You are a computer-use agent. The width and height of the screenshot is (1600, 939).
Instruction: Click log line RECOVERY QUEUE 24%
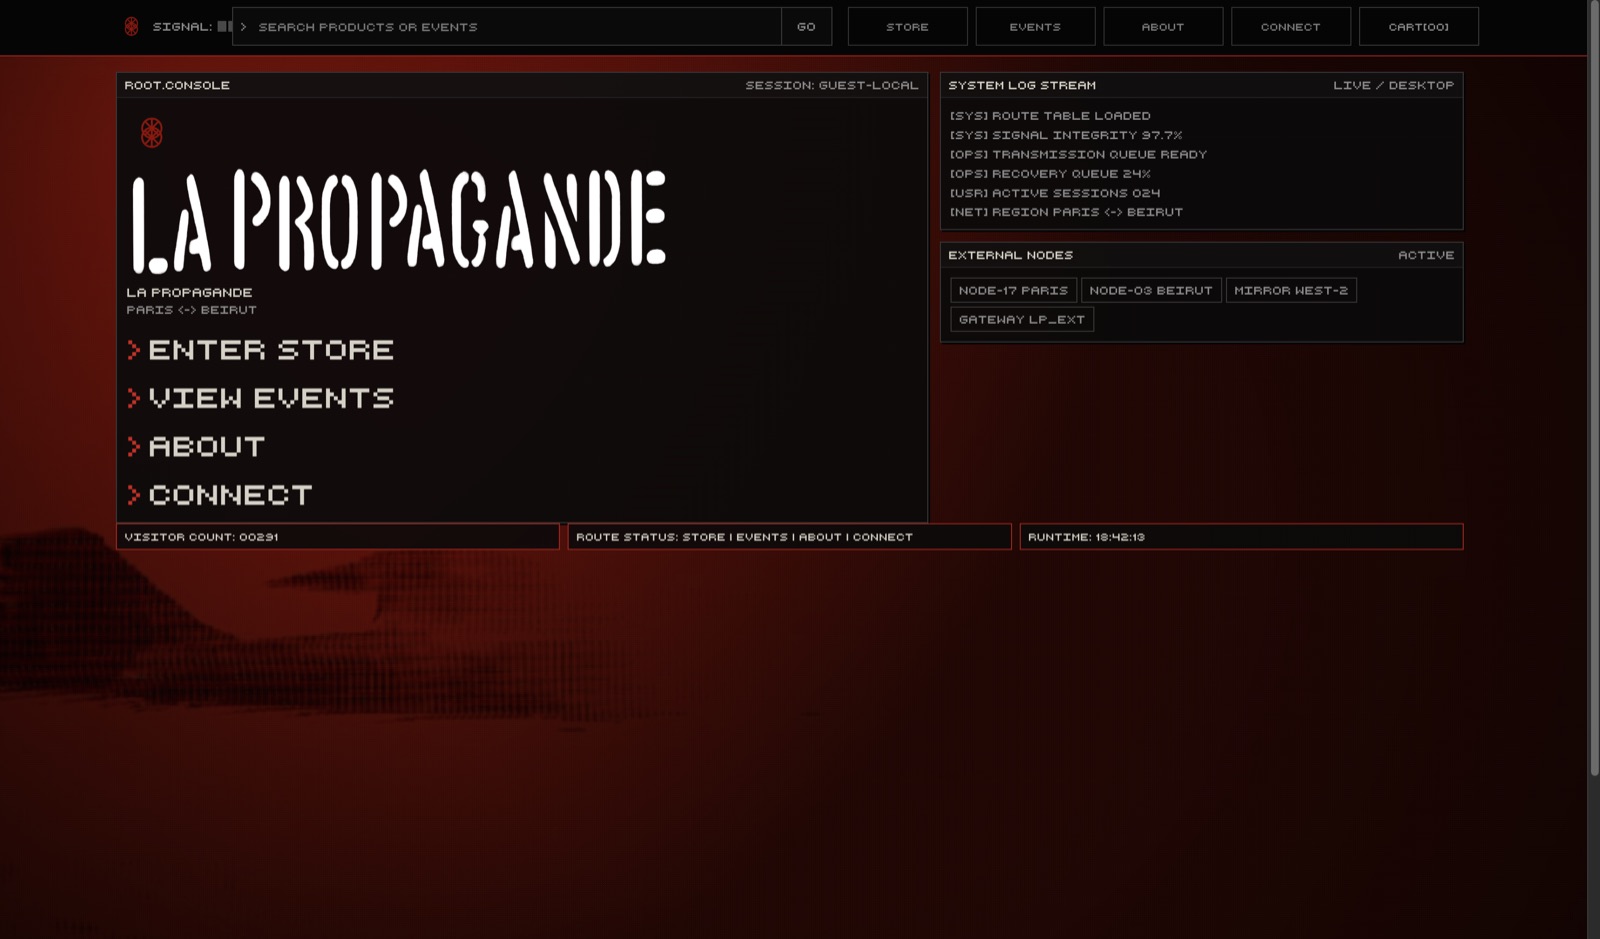(x=1050, y=173)
